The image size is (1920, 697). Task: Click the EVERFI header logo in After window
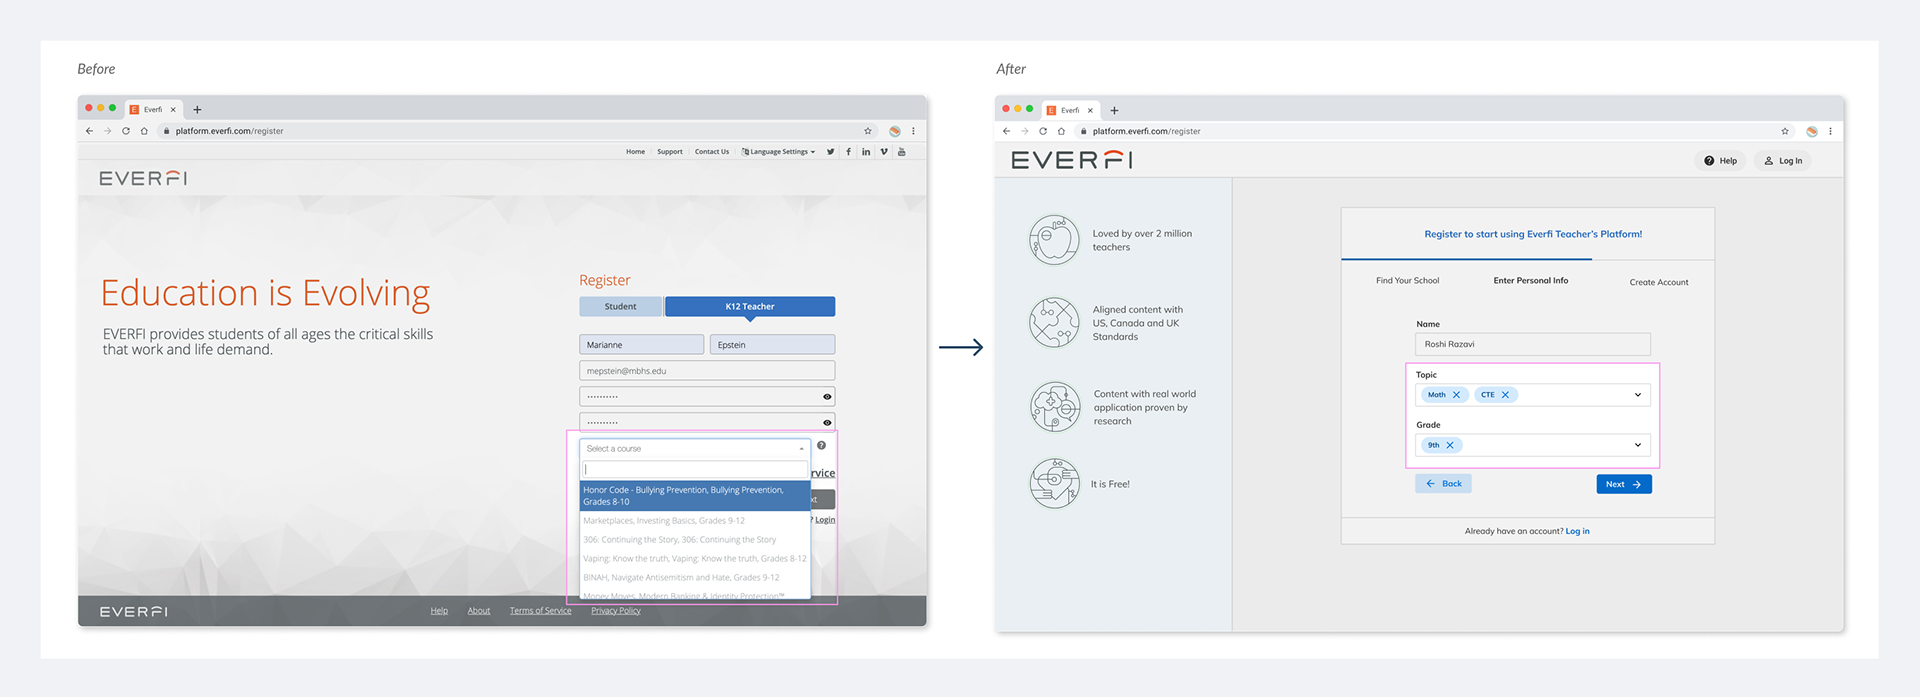click(1071, 160)
